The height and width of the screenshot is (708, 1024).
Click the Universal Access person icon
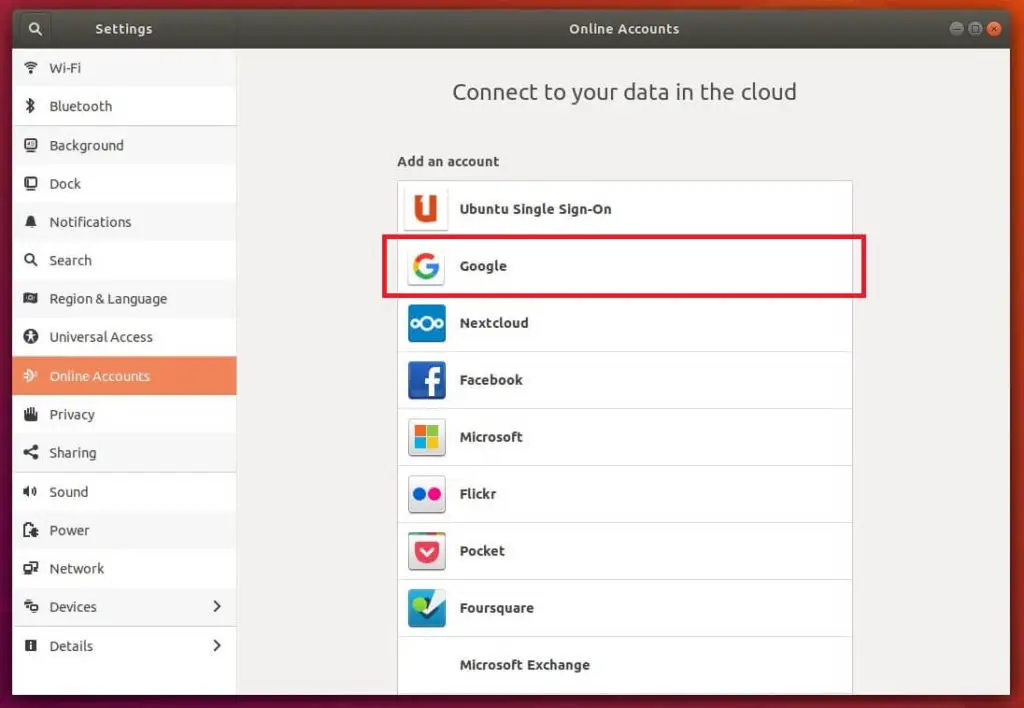coord(31,336)
